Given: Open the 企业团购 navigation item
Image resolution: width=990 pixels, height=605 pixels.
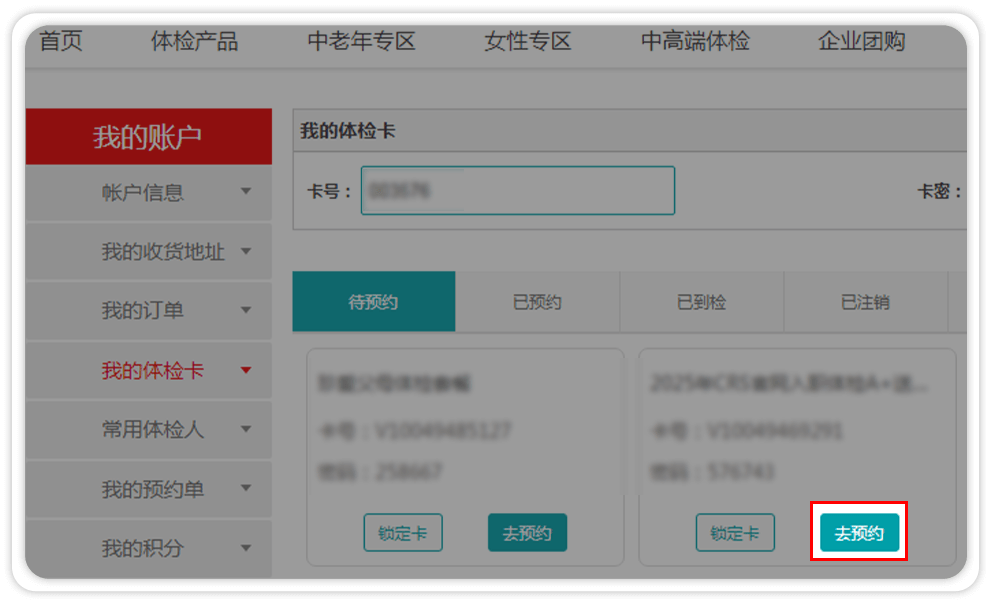Looking at the screenshot, I should (x=861, y=41).
